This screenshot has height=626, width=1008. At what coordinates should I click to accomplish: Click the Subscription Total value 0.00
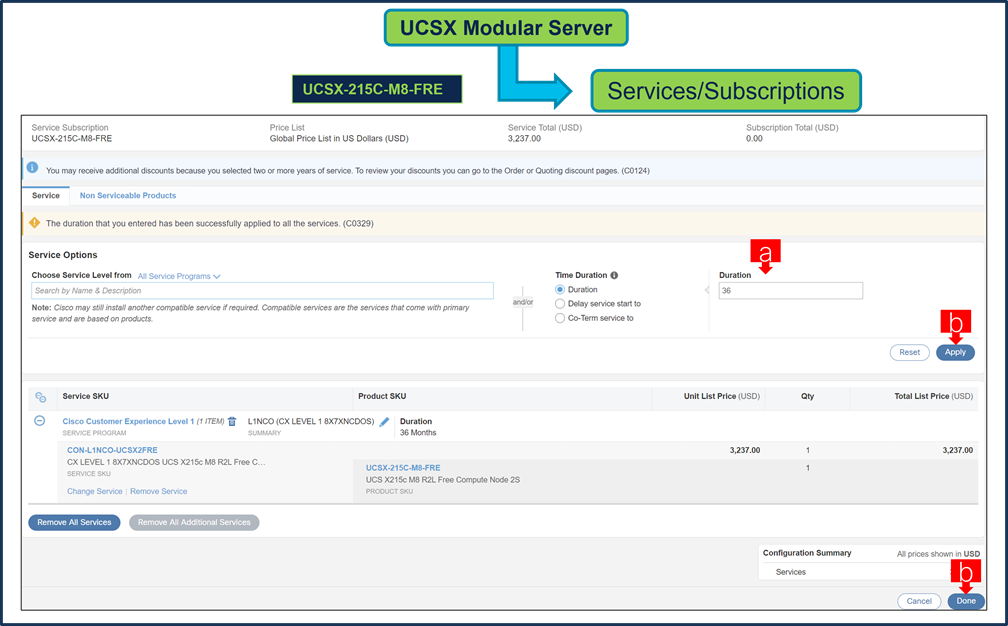(754, 139)
